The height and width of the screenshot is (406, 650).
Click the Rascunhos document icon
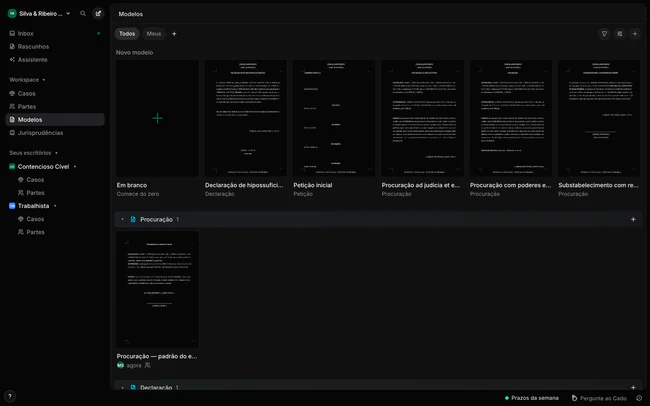[x=12, y=46]
